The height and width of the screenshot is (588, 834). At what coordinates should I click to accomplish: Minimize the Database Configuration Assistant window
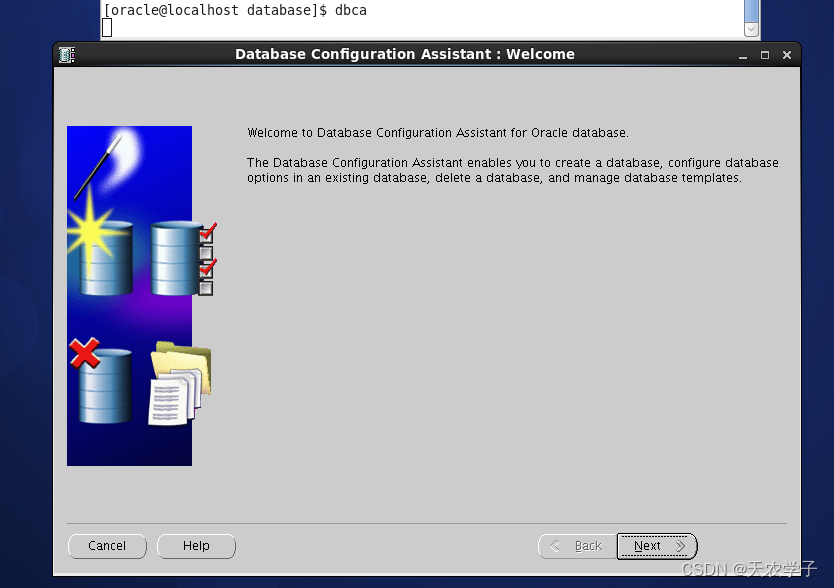coord(743,55)
